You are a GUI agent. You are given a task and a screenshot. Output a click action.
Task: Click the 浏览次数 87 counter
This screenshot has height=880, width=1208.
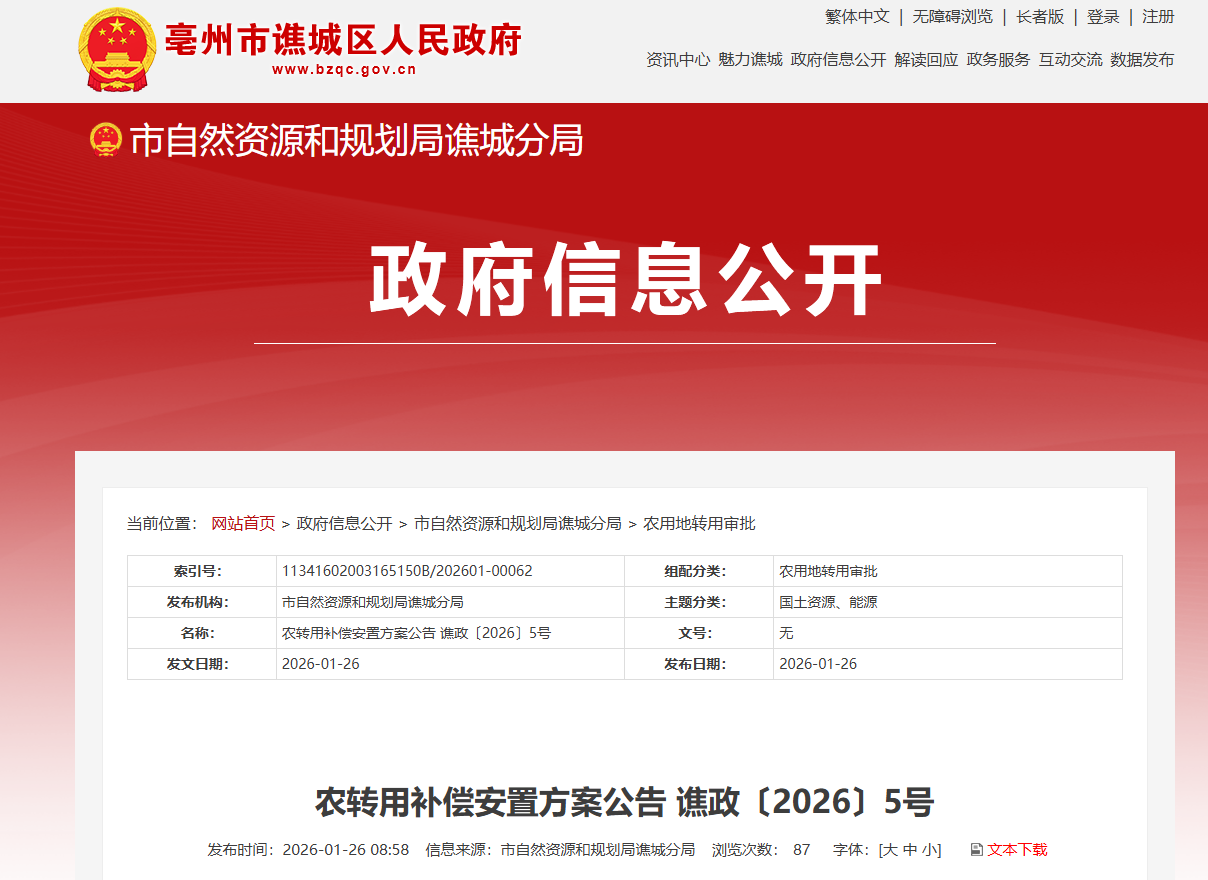761,850
